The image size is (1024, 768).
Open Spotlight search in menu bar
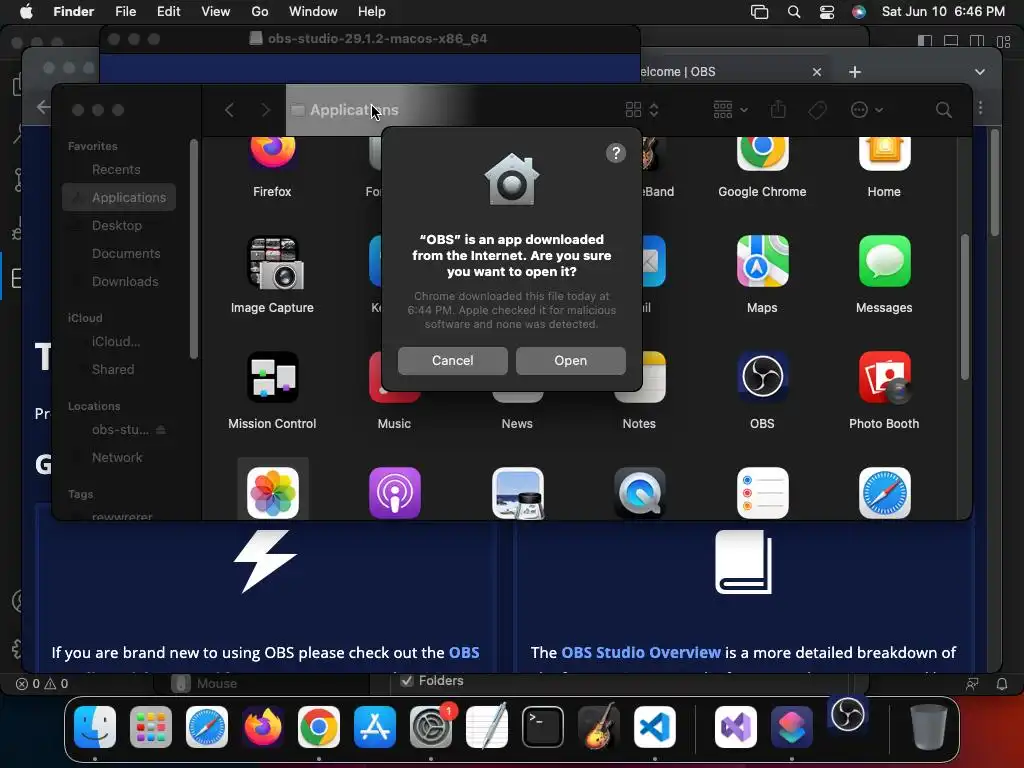point(793,12)
